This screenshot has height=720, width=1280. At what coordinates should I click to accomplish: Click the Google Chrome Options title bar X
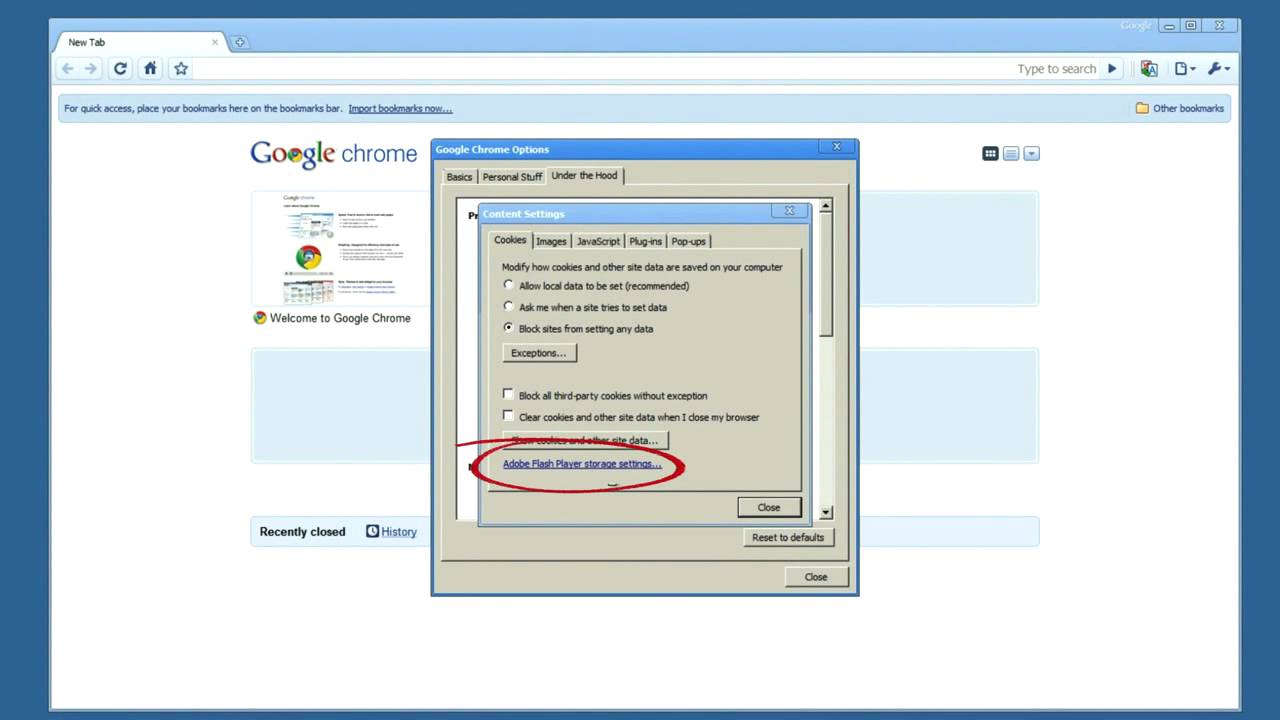(x=837, y=147)
